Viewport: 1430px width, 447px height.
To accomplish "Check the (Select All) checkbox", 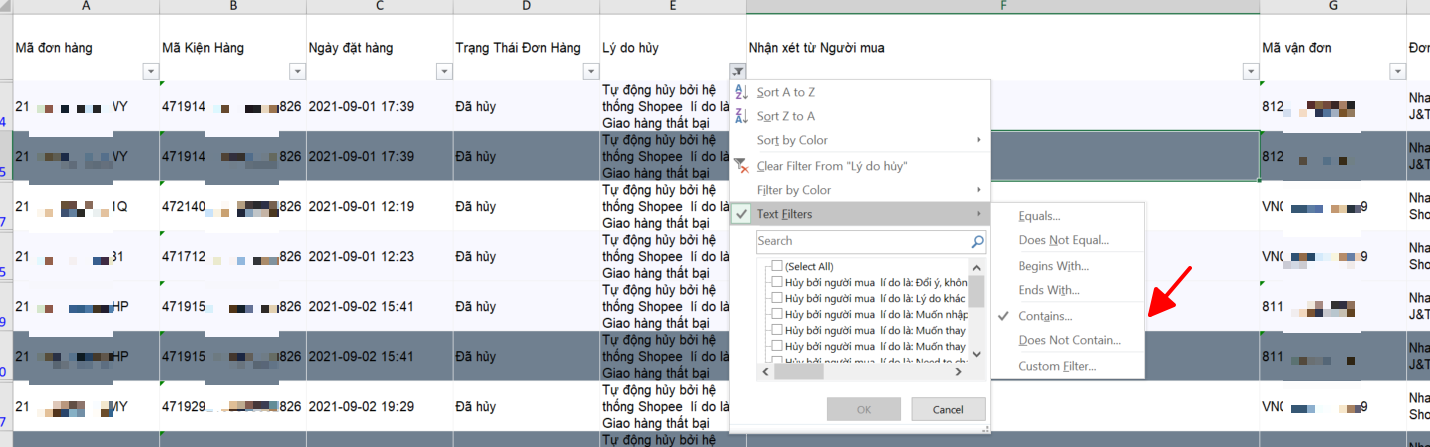I will 777,266.
